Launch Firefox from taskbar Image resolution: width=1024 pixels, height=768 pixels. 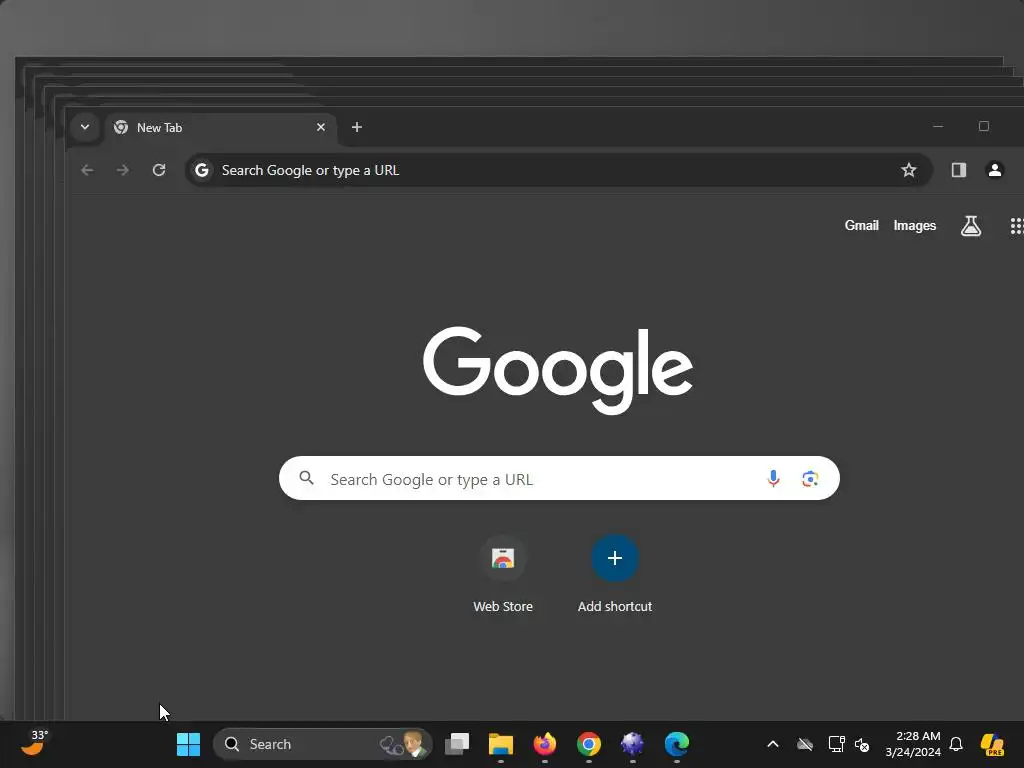tap(545, 744)
